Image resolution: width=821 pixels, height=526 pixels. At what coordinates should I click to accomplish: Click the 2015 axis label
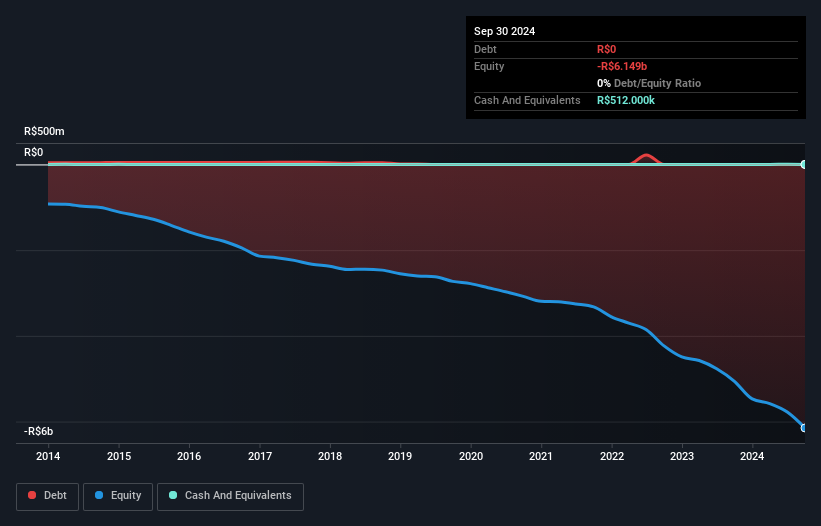(x=119, y=456)
